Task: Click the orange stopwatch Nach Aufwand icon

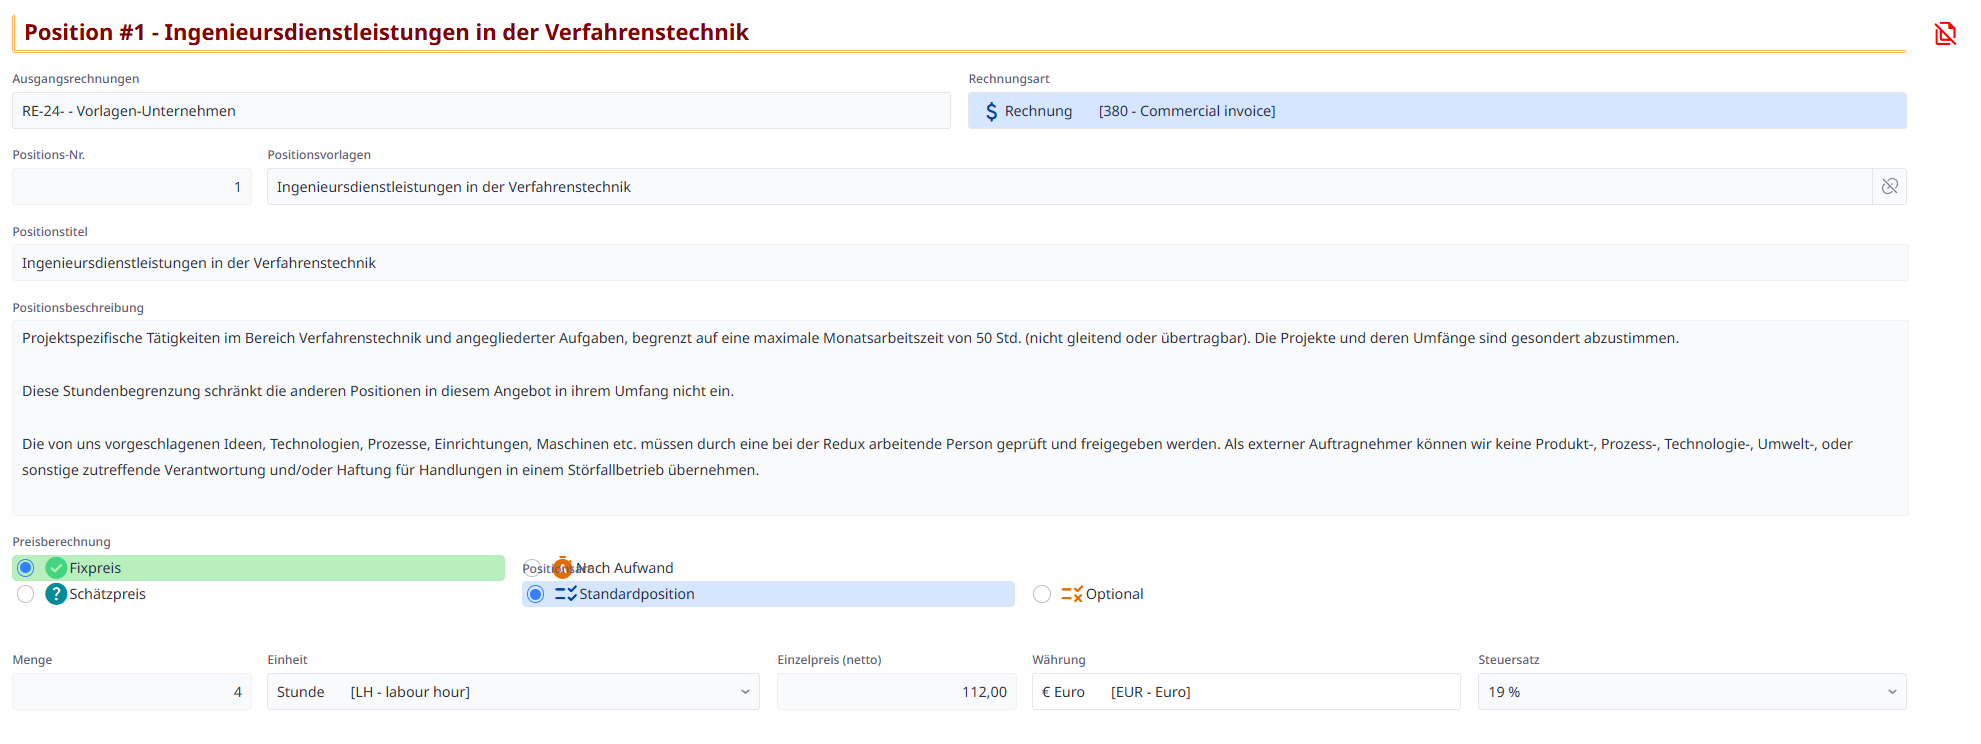Action: coord(563,568)
